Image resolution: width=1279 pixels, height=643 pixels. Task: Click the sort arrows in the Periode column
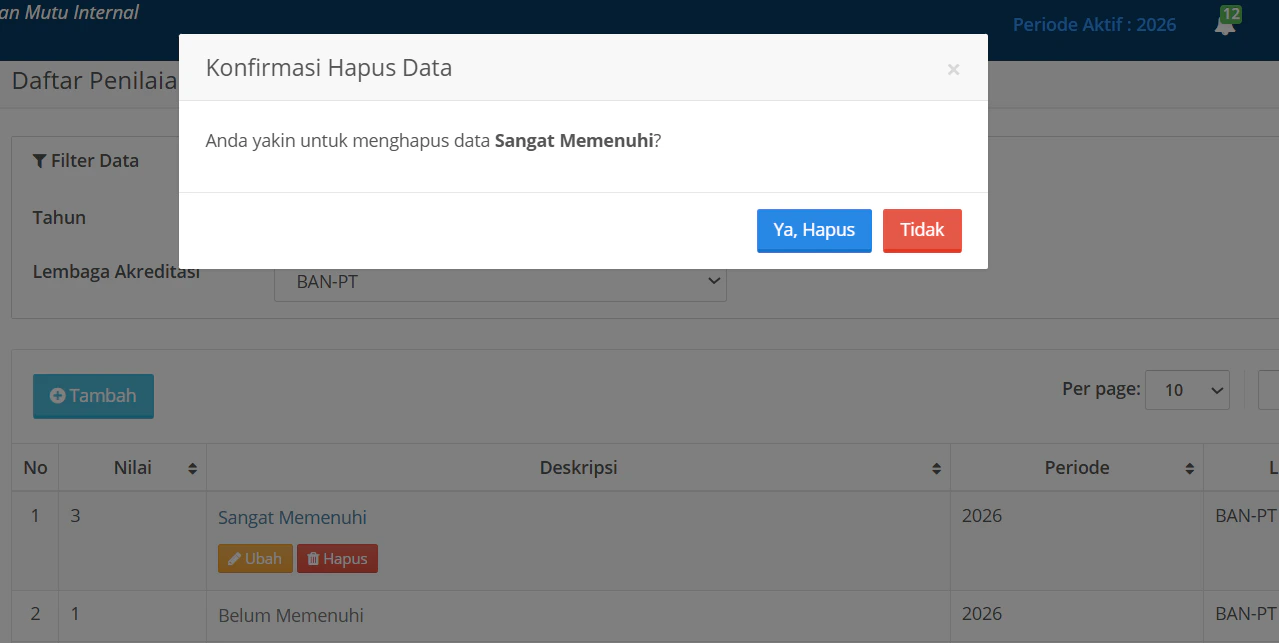1189,467
